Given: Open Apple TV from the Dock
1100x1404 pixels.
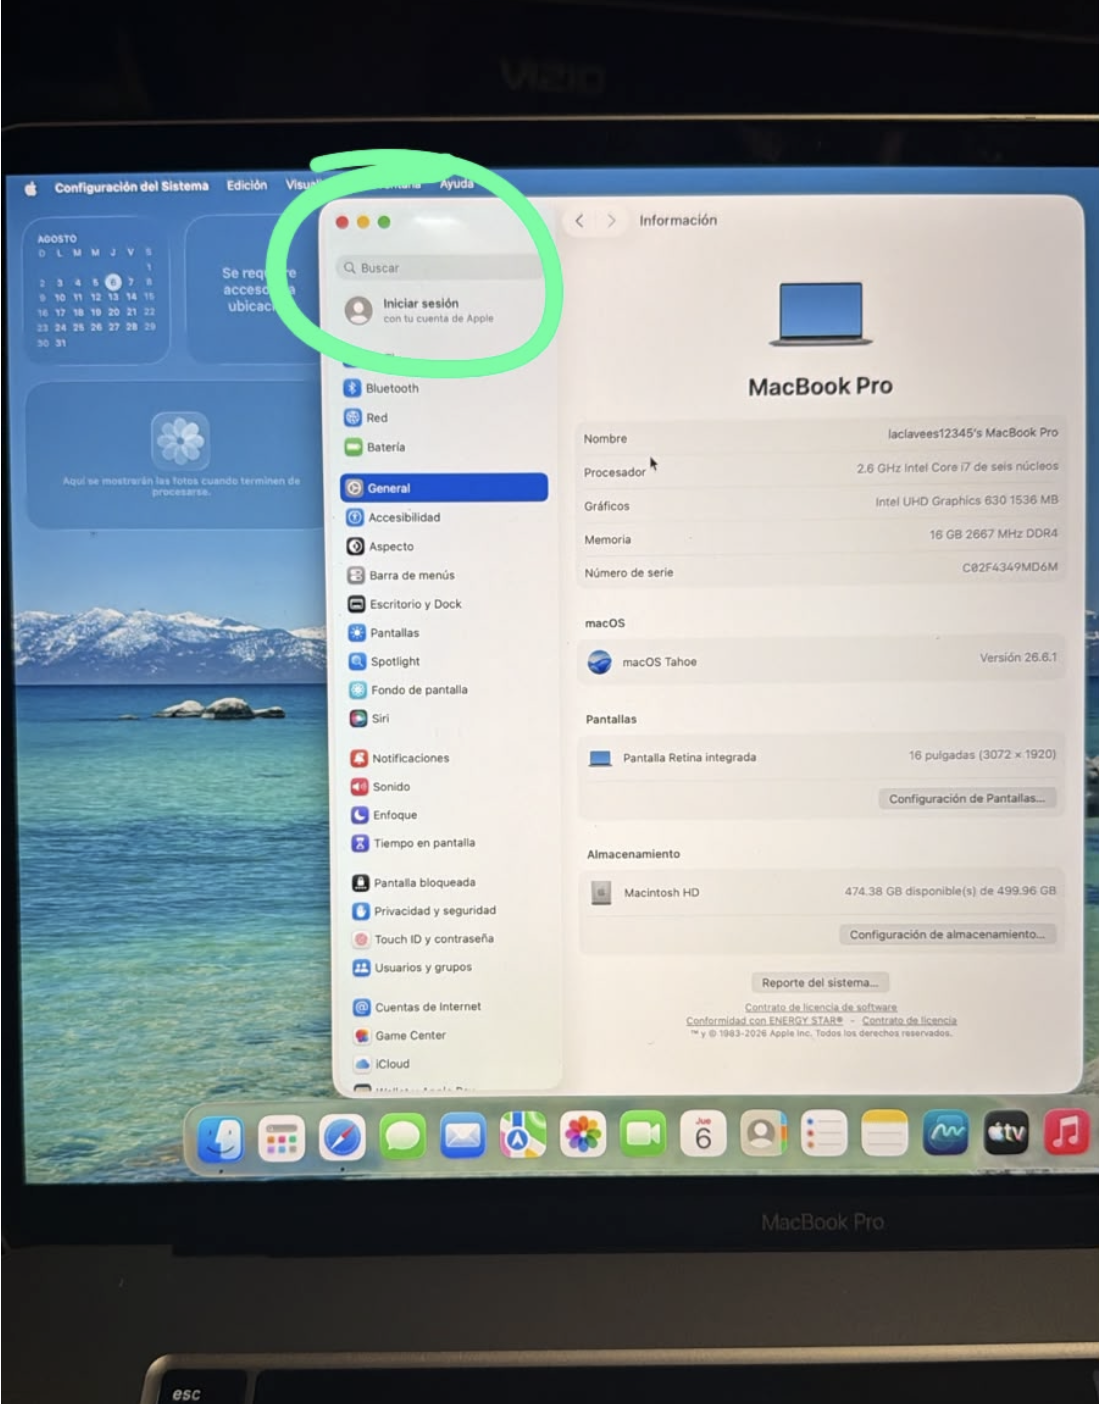Looking at the screenshot, I should pyautogui.click(x=1006, y=1134).
